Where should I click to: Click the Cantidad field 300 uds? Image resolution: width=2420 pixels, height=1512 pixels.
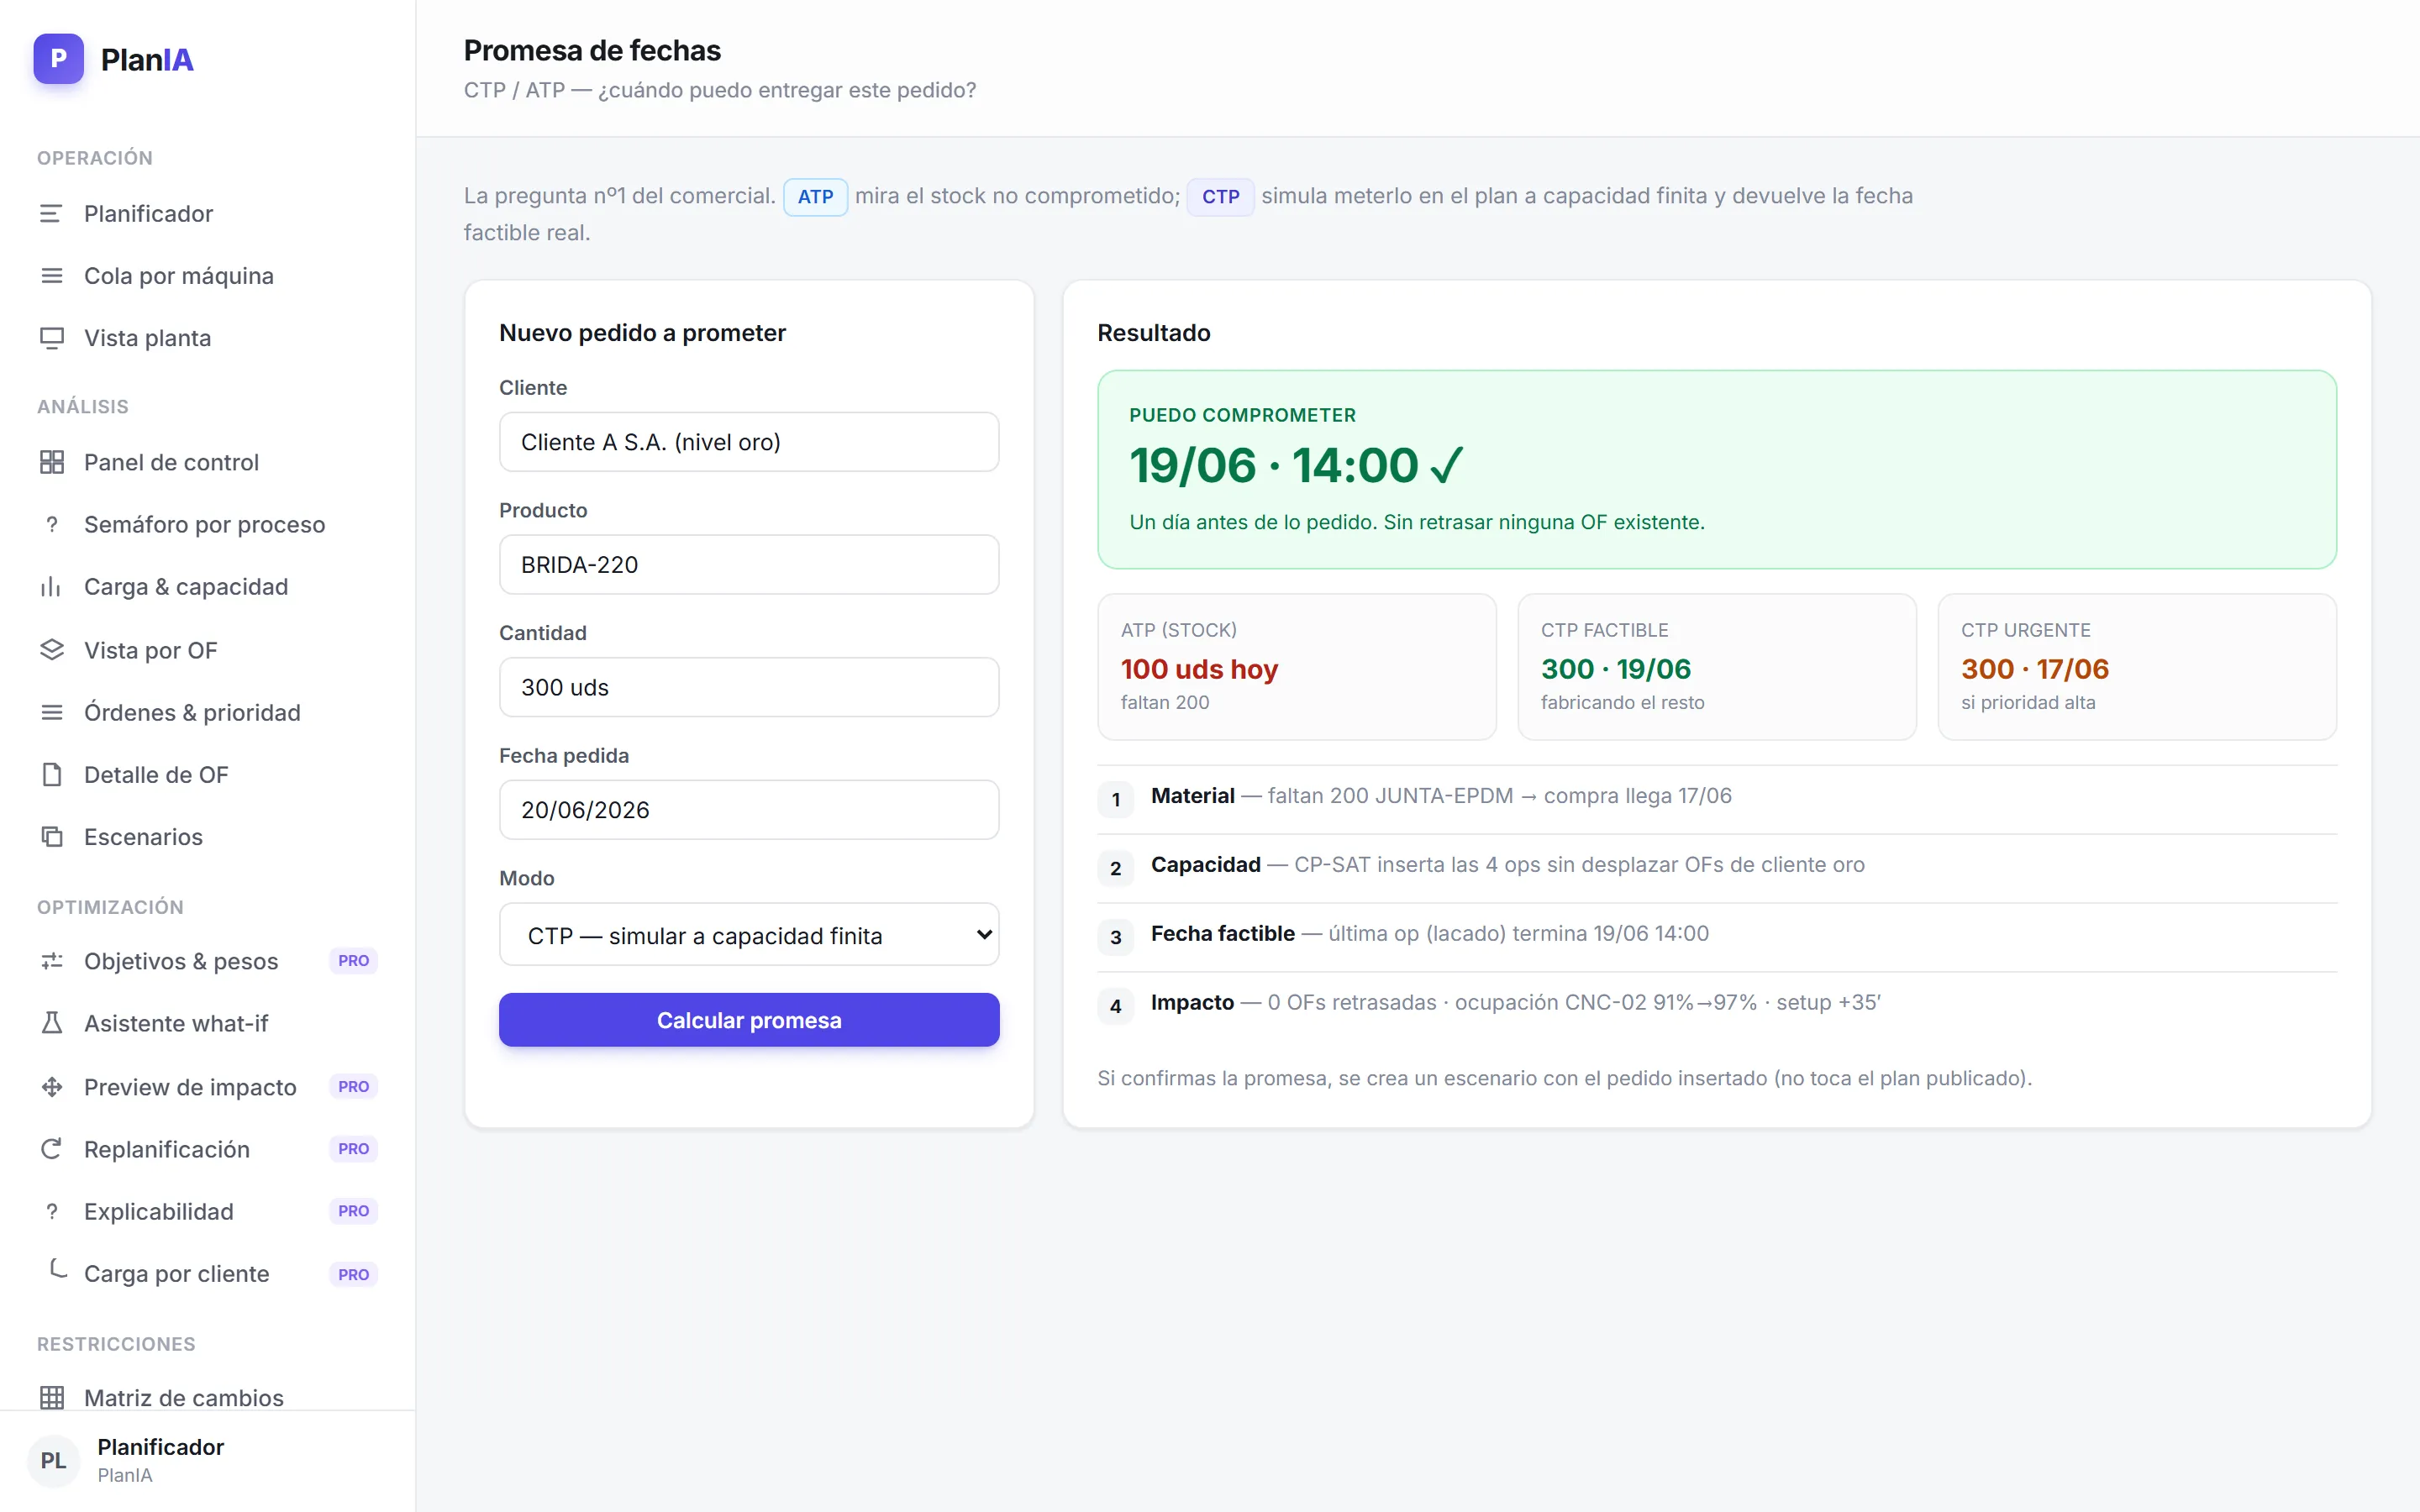(x=749, y=687)
